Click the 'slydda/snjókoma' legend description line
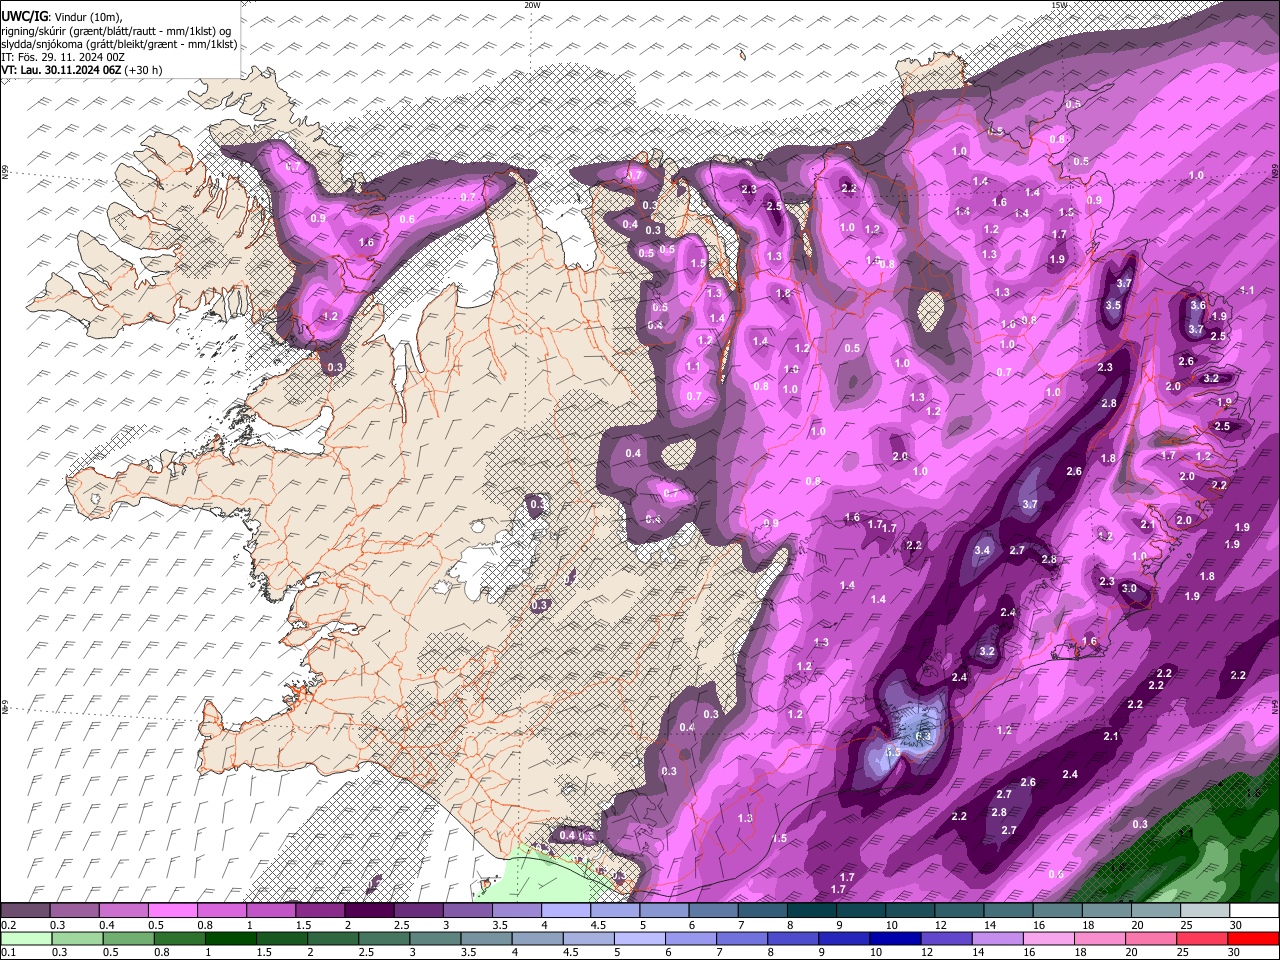The image size is (1280, 960). [119, 44]
